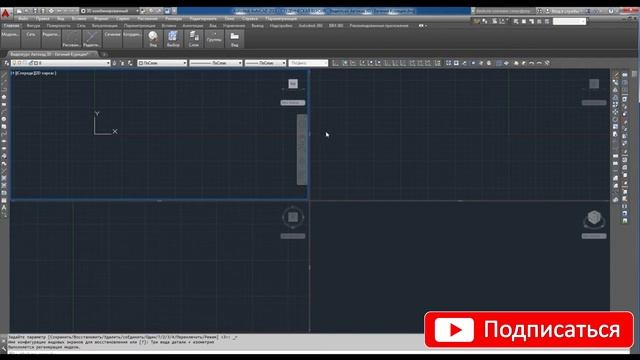640x360 pixels.
Task: Expand the Сечение ribbon panel
Action: (x=112, y=39)
